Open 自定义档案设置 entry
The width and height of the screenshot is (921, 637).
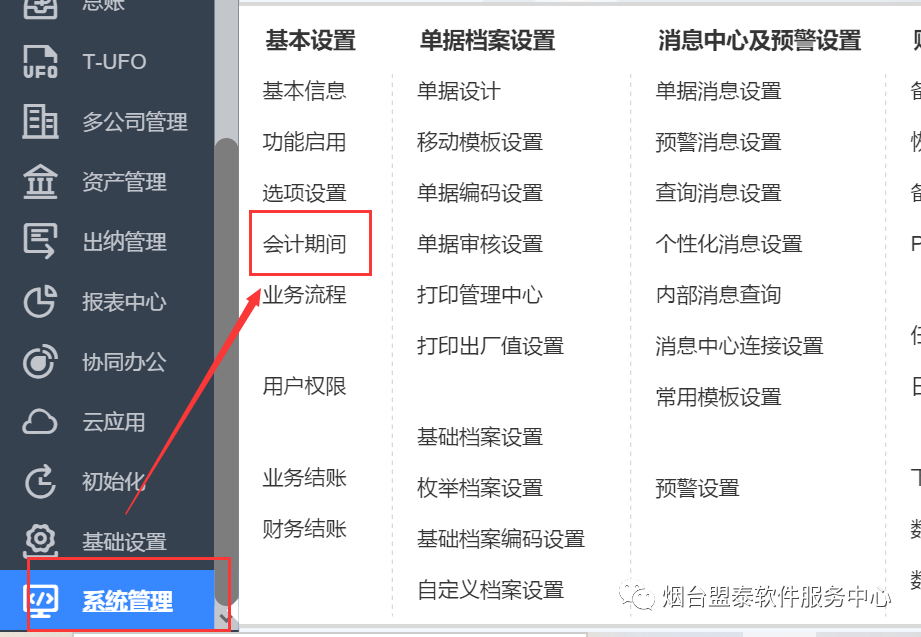pyautogui.click(x=490, y=589)
